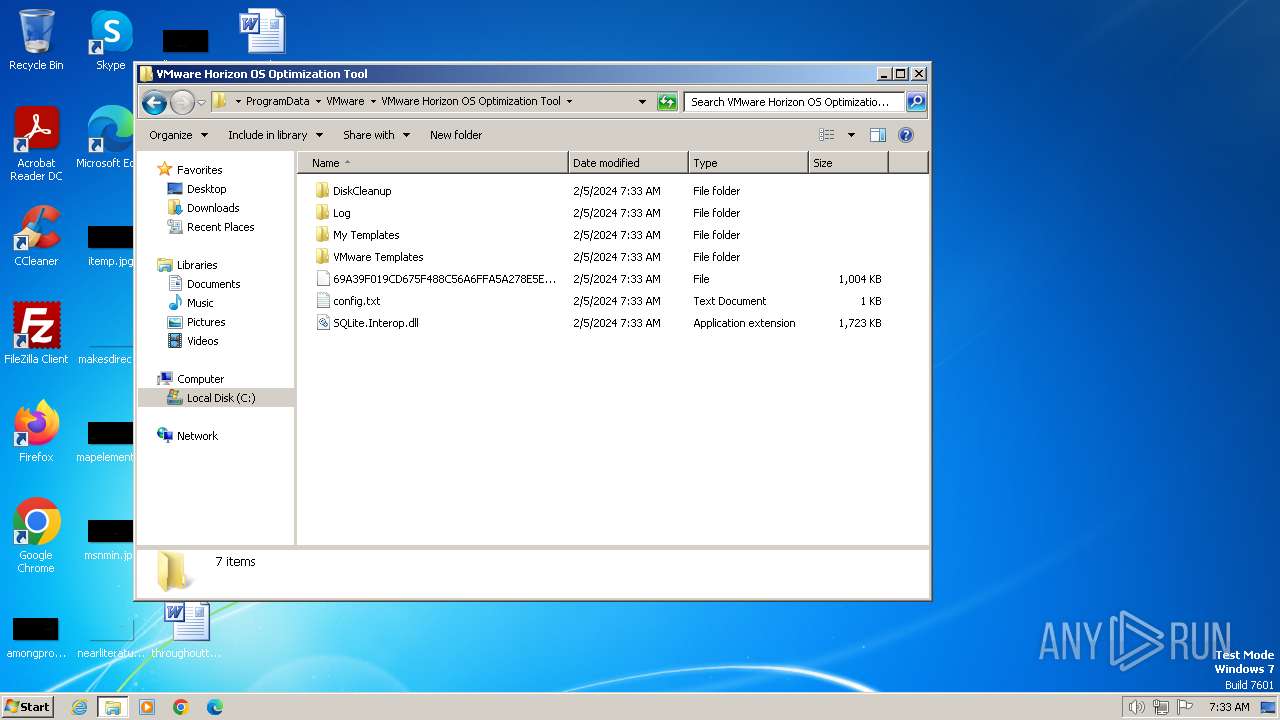Screen dimensions: 1280x720
Task: Open the Organize menu
Action: (178, 135)
